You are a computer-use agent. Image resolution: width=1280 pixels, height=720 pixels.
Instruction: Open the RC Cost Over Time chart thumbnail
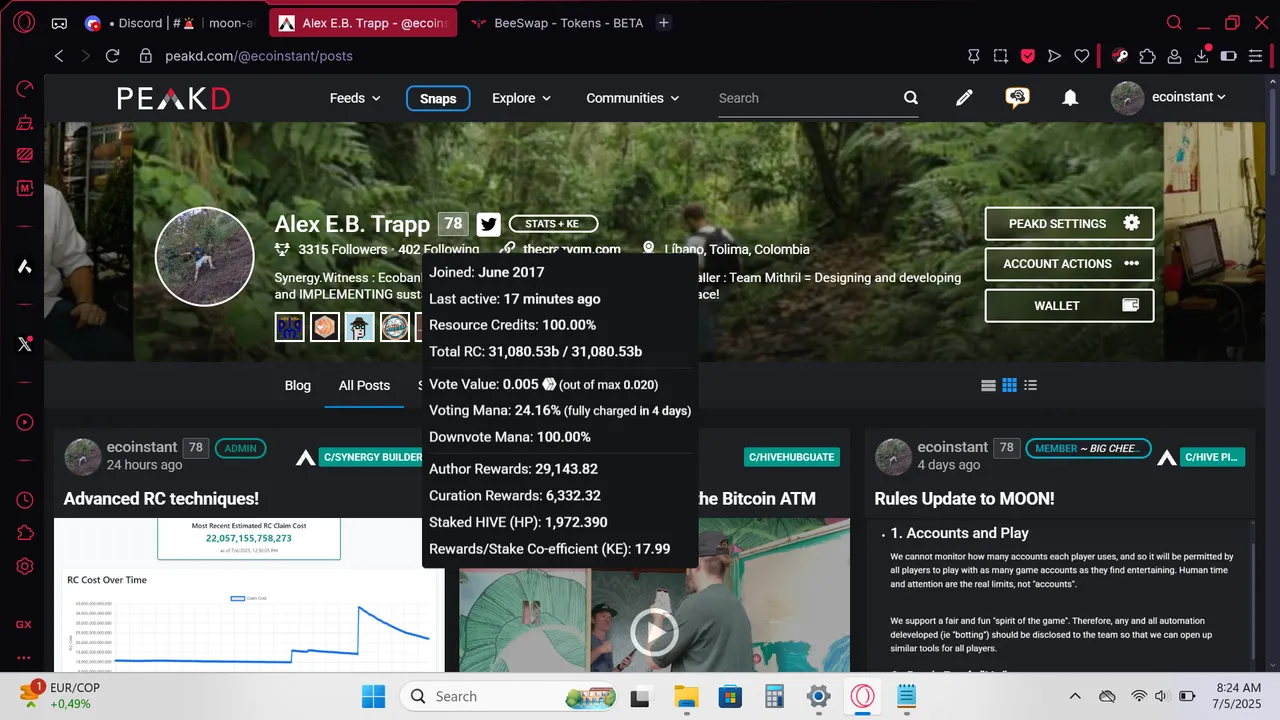point(249,595)
